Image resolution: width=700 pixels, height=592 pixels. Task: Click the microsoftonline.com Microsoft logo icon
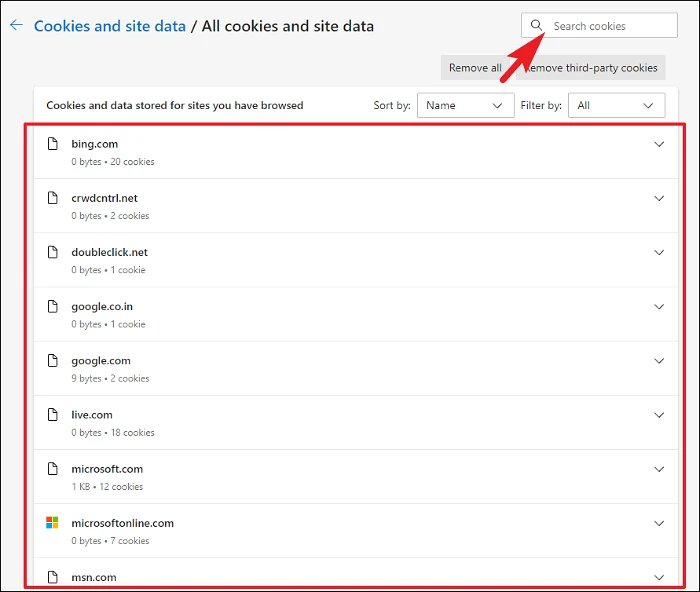(52, 523)
